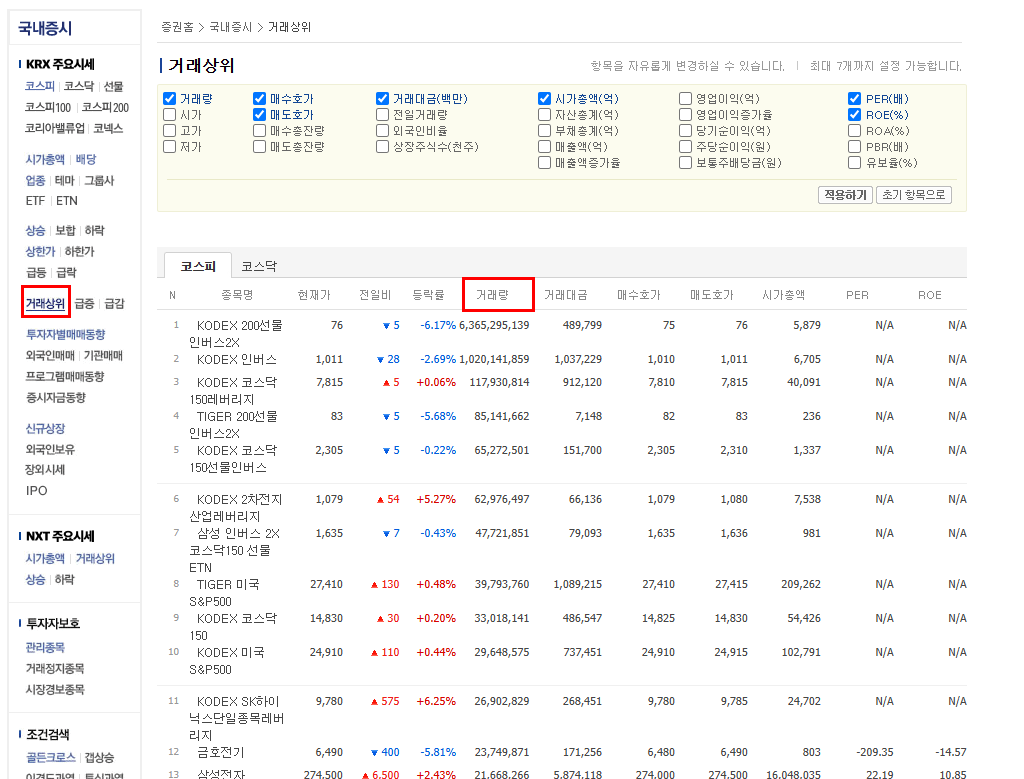Open the 프로그램매매동향 link
Viewport: 1024px width, 779px height.
coord(65,377)
